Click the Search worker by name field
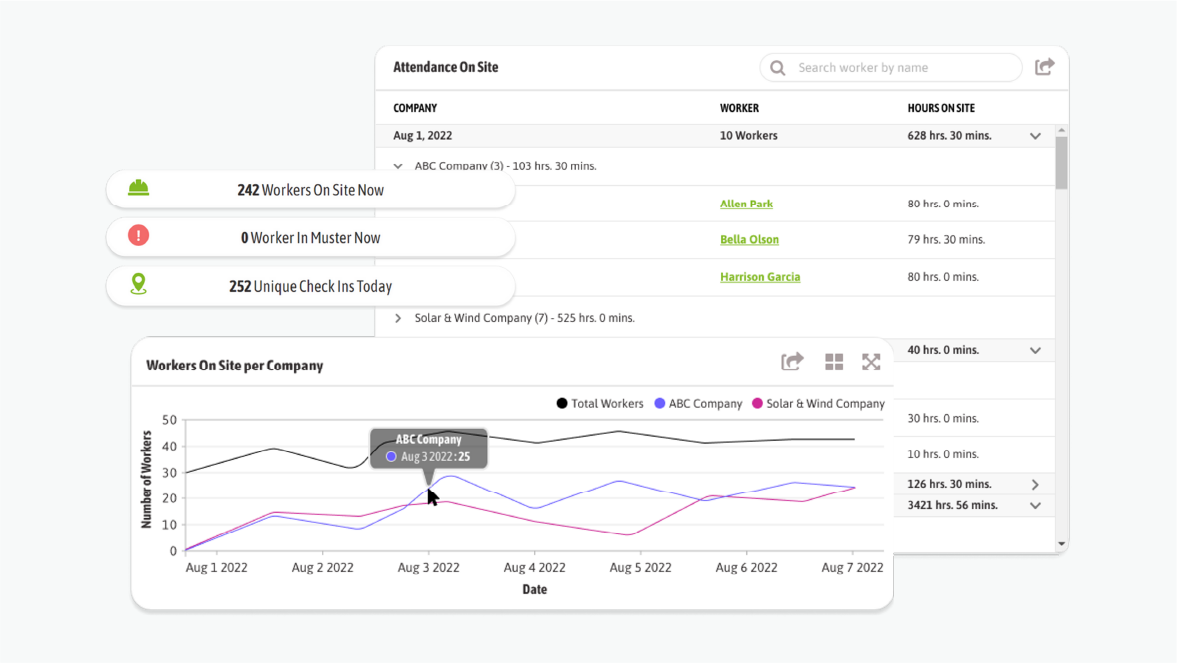The height and width of the screenshot is (663, 1177). pyautogui.click(x=900, y=68)
